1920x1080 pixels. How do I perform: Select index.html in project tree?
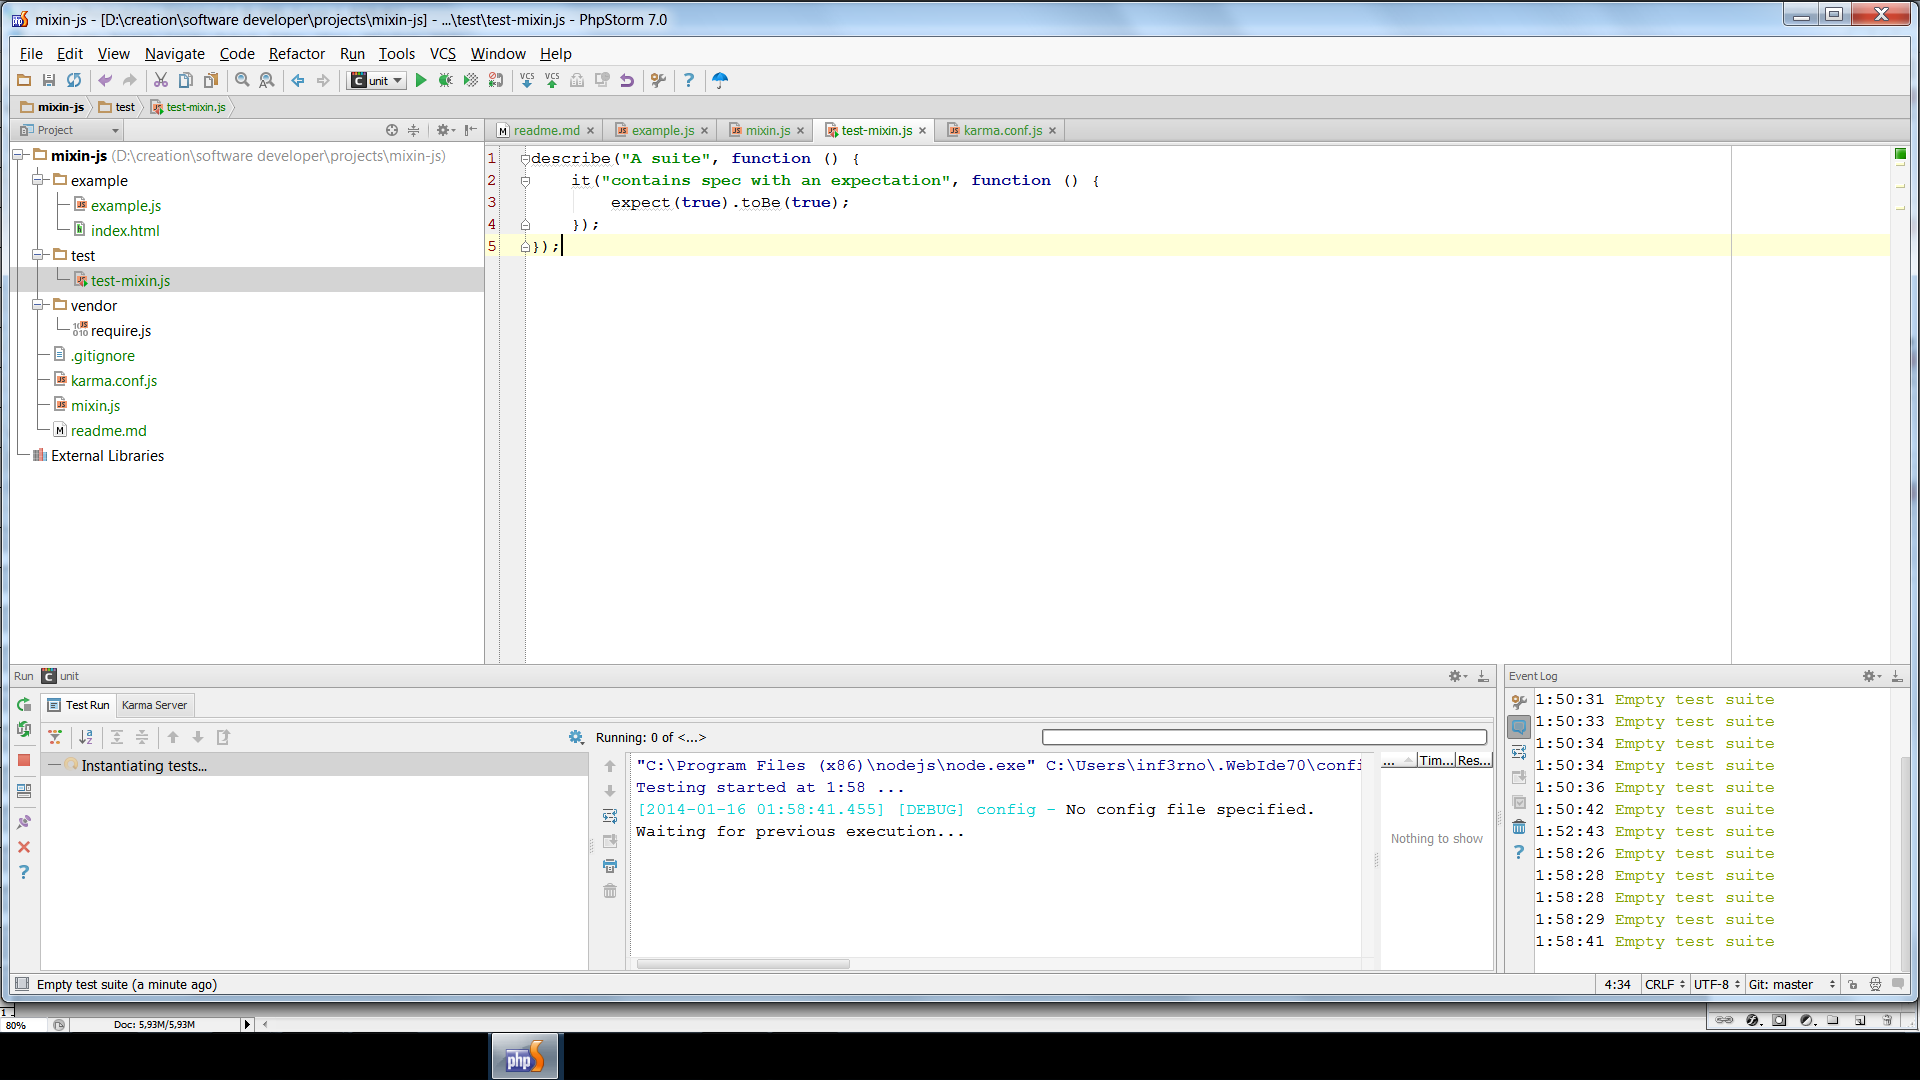pyautogui.click(x=125, y=230)
